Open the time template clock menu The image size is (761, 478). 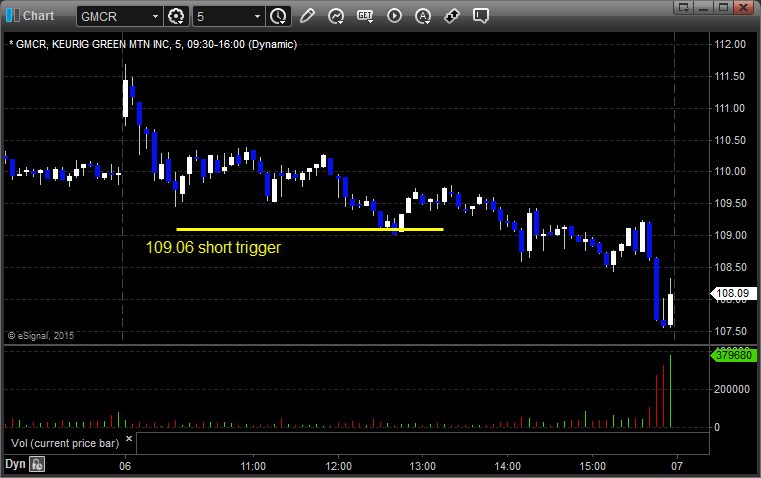278,16
